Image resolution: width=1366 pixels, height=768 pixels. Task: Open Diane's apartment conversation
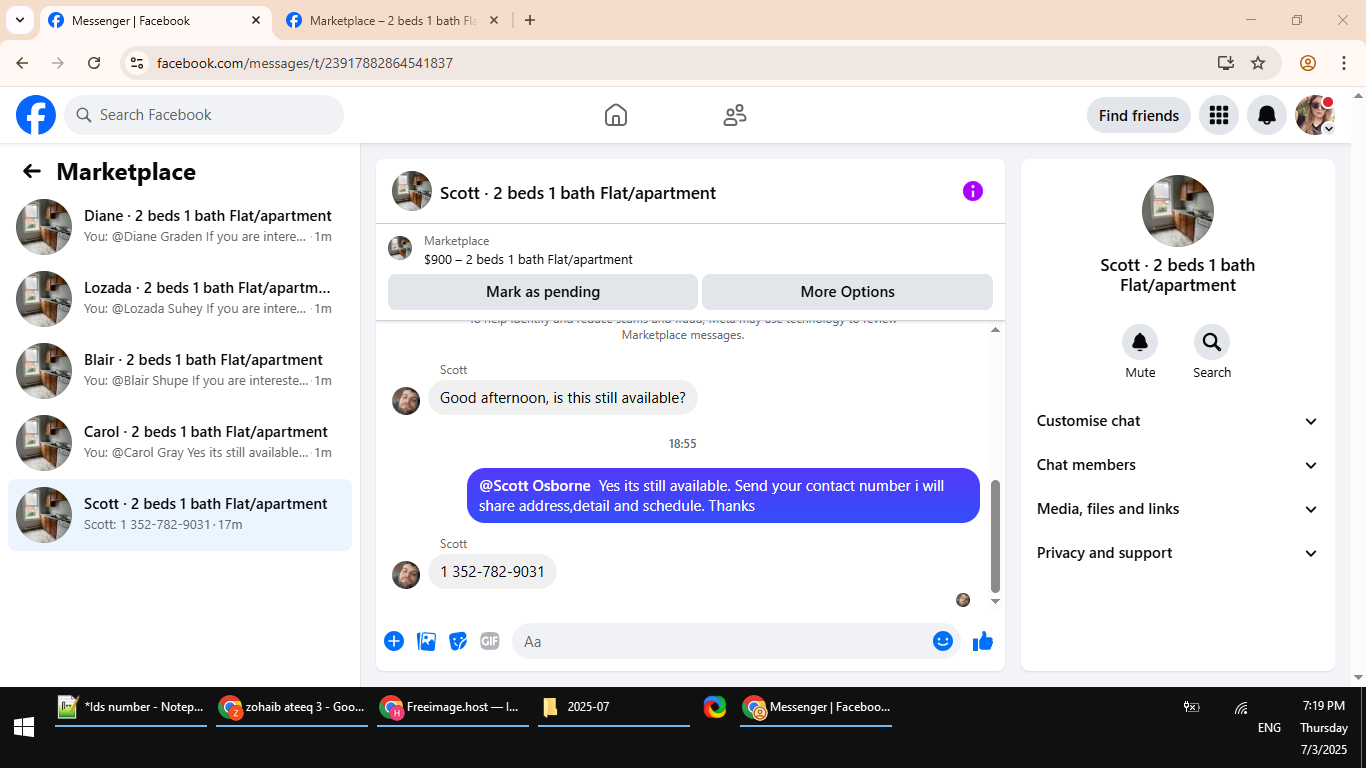point(180,227)
